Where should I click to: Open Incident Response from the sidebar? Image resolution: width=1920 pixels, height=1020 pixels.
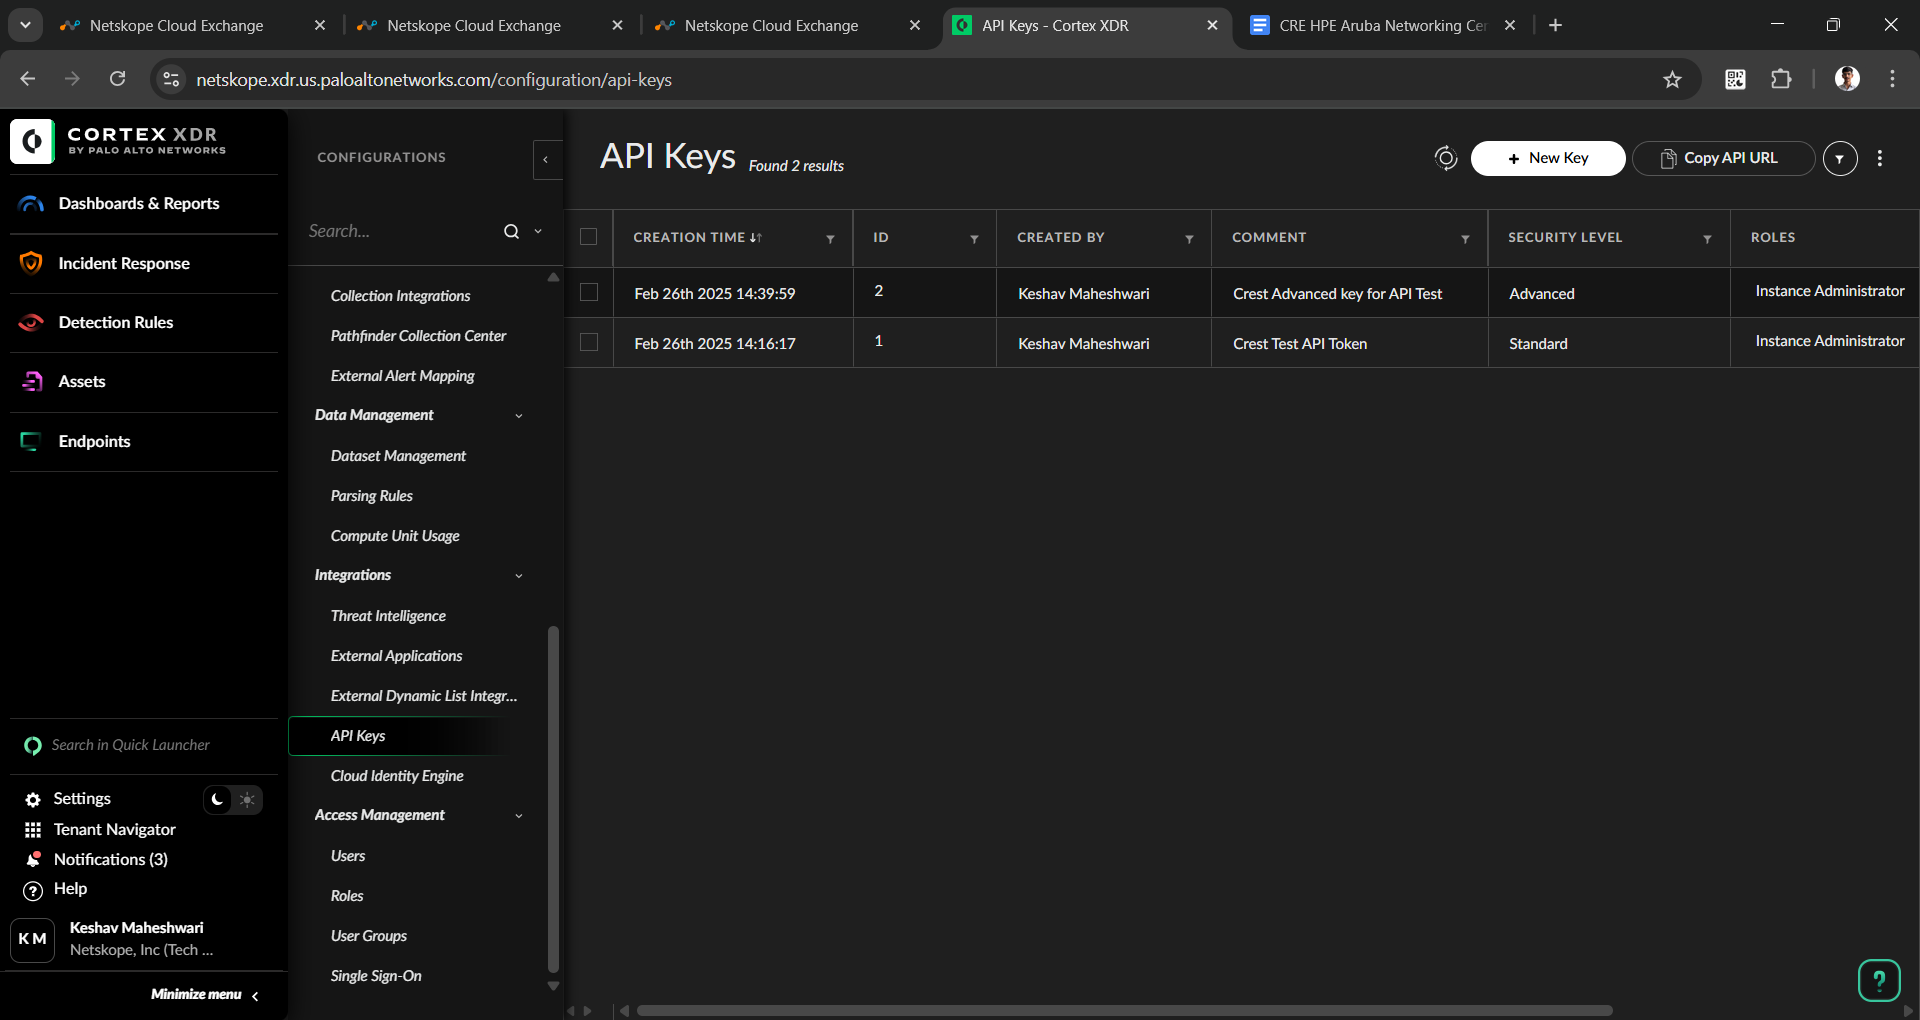click(x=124, y=263)
